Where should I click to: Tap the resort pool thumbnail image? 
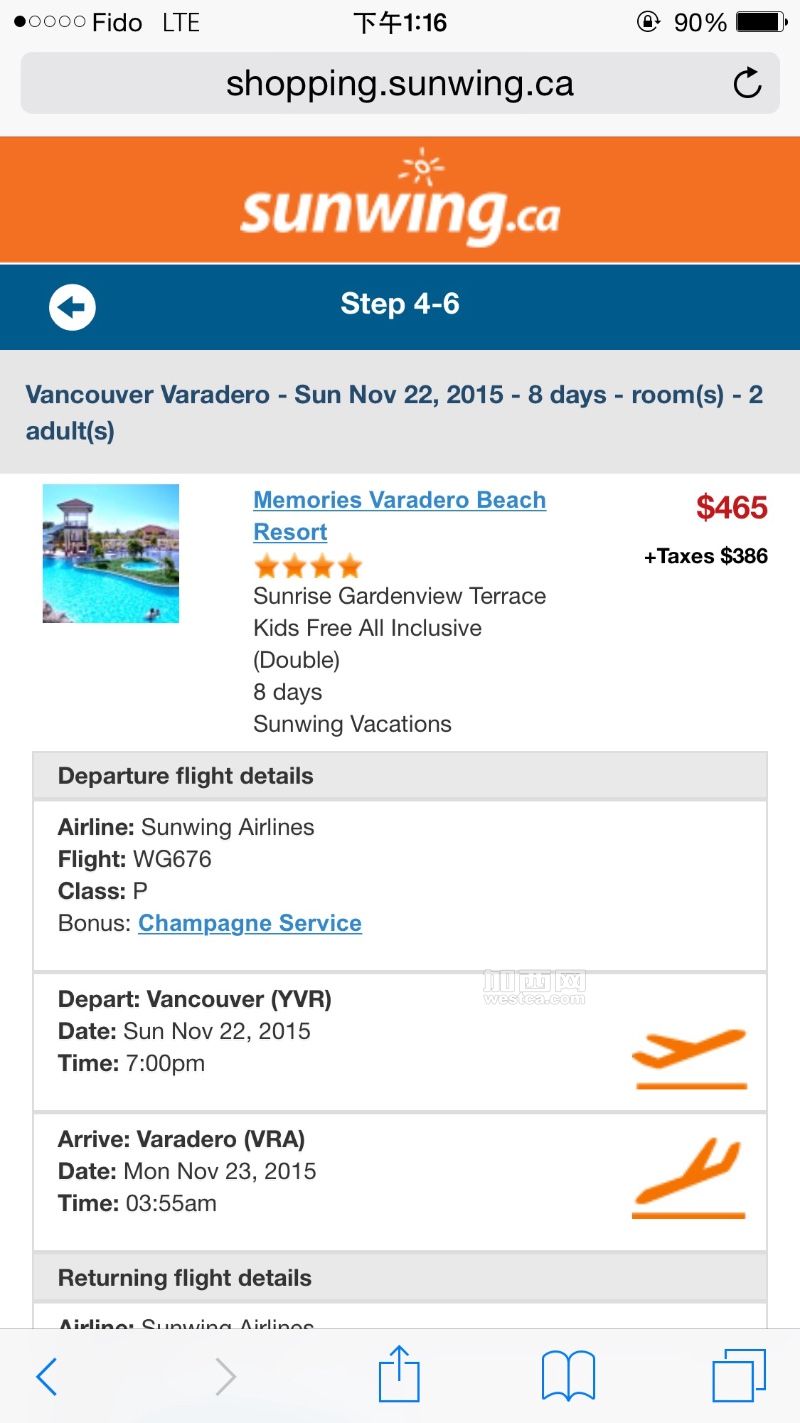111,553
